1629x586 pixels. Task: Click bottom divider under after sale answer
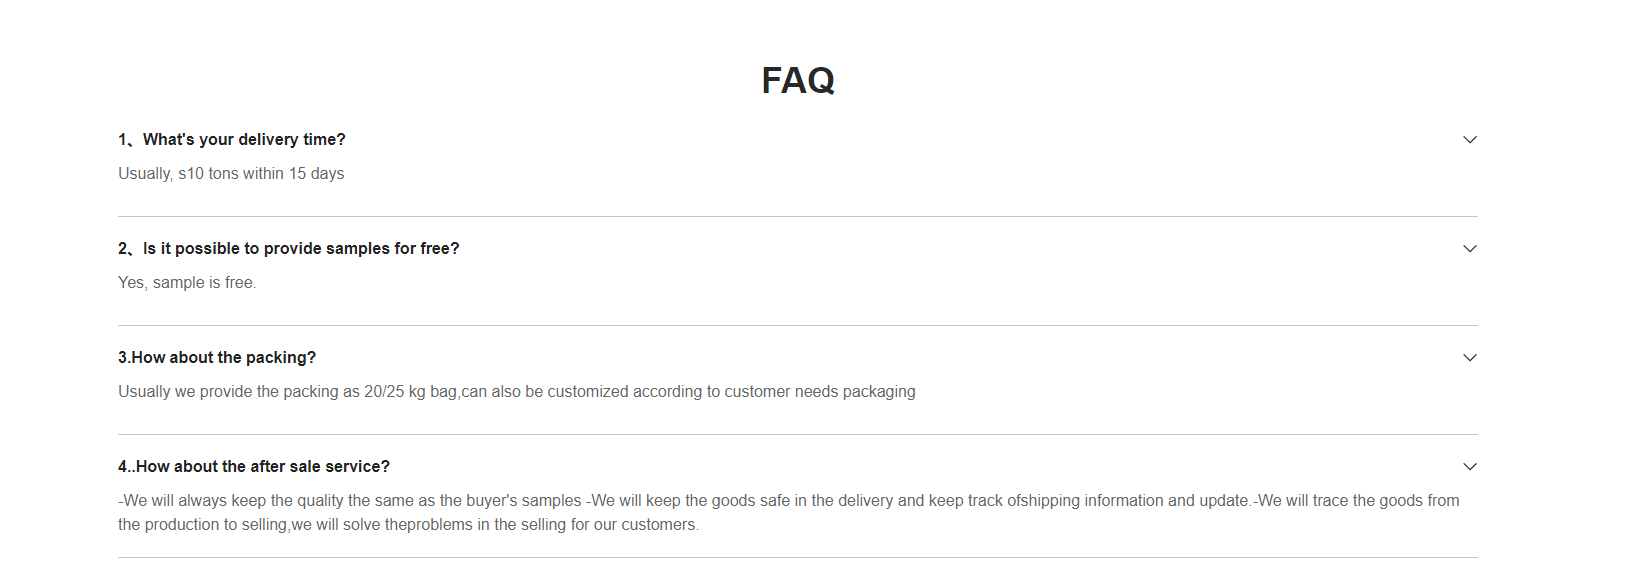coord(798,558)
